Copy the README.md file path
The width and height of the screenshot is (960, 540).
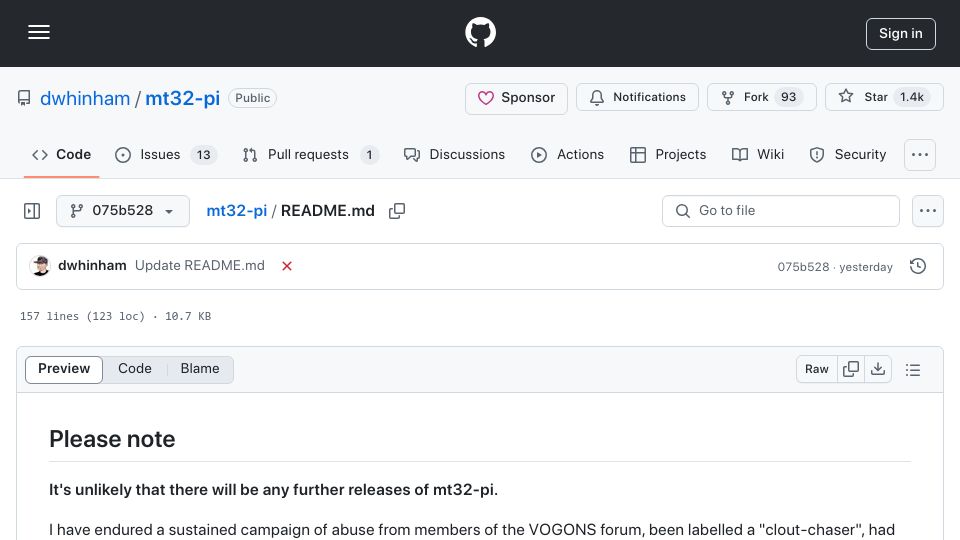(x=397, y=211)
